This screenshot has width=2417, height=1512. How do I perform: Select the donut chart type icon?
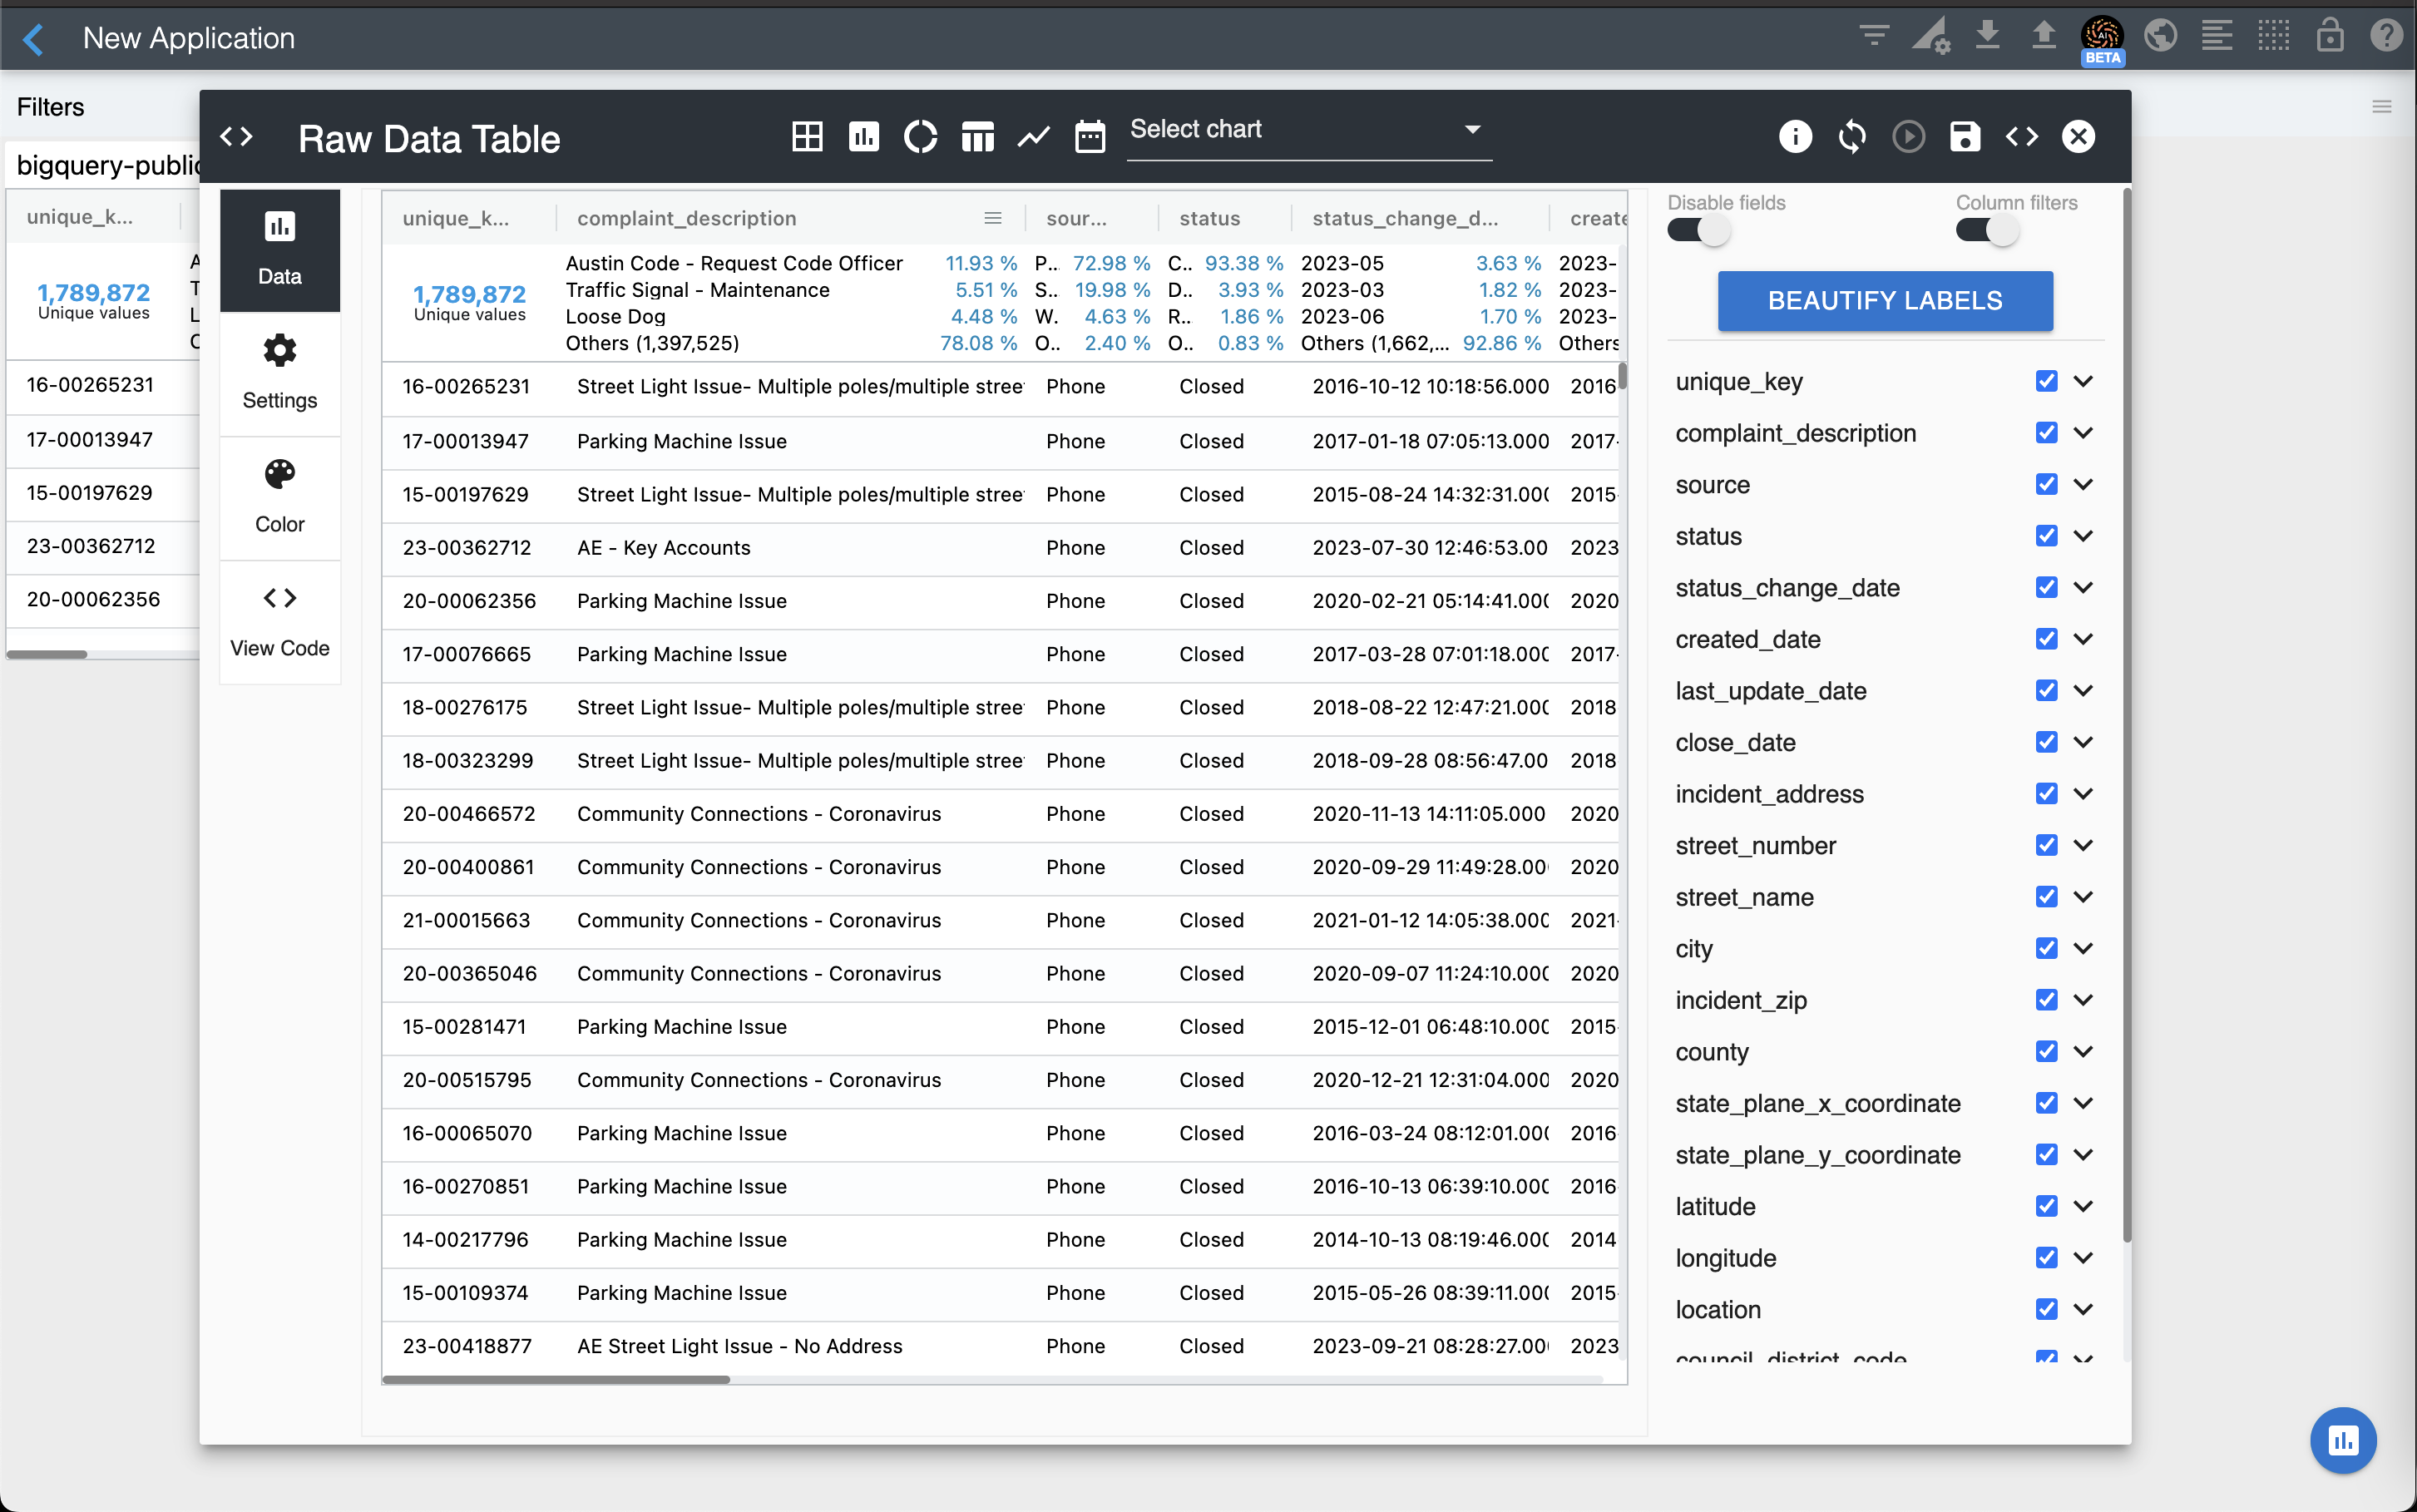pyautogui.click(x=920, y=137)
